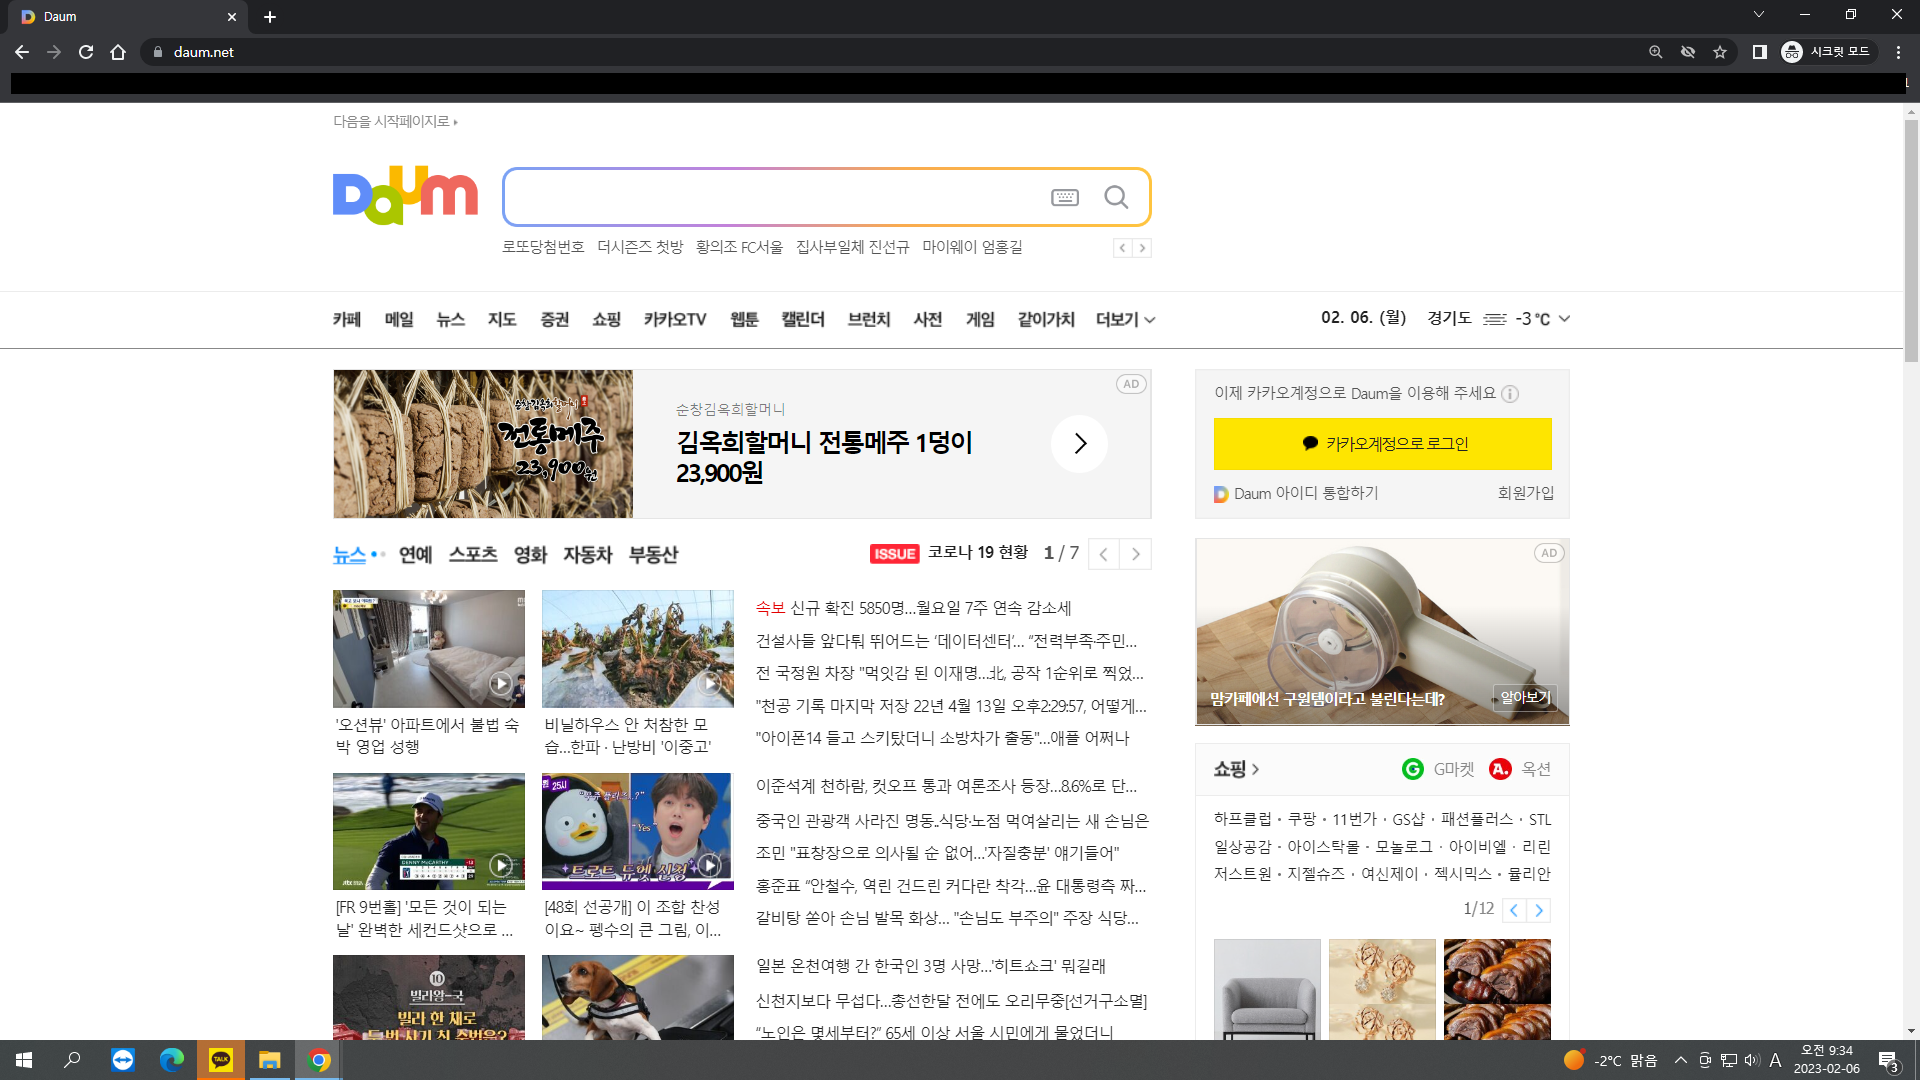Click the Gmarket green G icon
Image resolution: width=1920 pixels, height=1080 pixels.
pyautogui.click(x=1413, y=769)
